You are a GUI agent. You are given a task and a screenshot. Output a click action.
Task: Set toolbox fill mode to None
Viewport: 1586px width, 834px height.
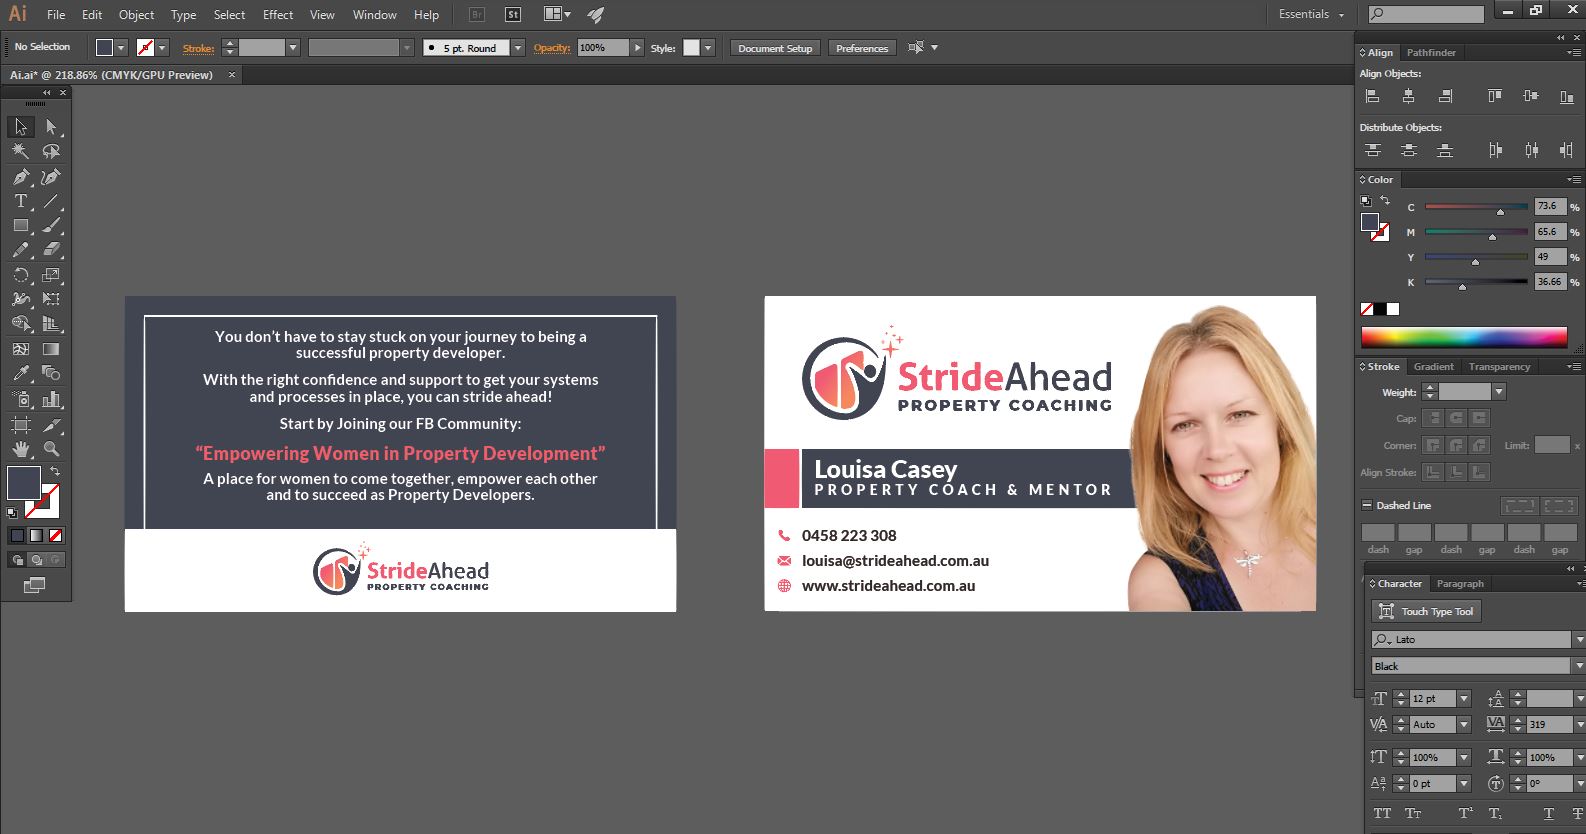56,535
